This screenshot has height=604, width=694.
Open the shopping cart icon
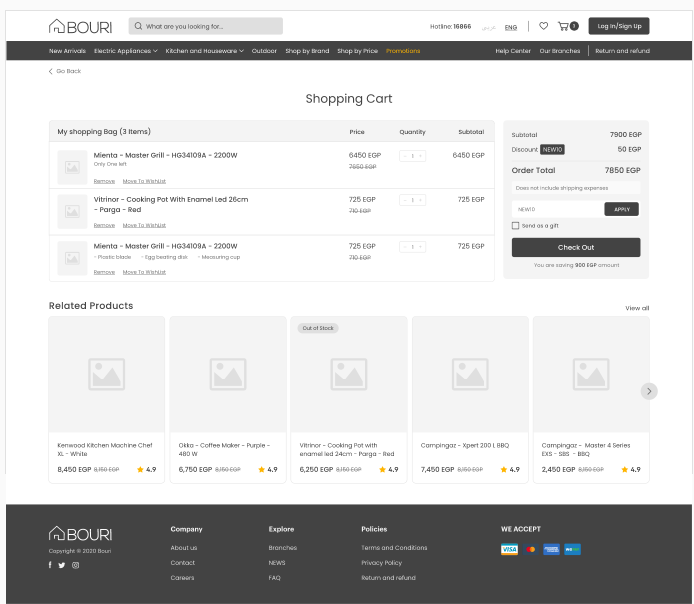click(x=563, y=26)
